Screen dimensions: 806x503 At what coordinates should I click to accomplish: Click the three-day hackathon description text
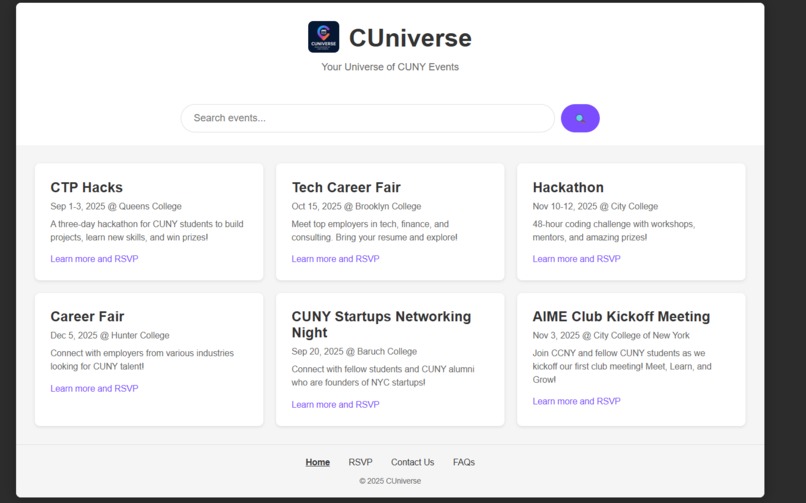point(147,231)
